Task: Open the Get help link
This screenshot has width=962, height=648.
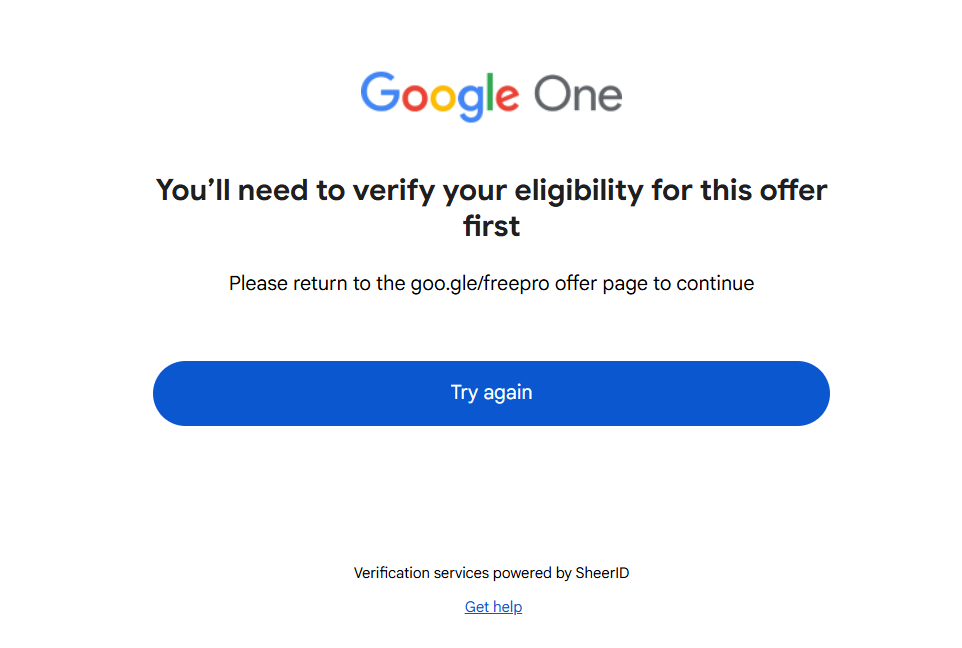Action: [x=493, y=607]
